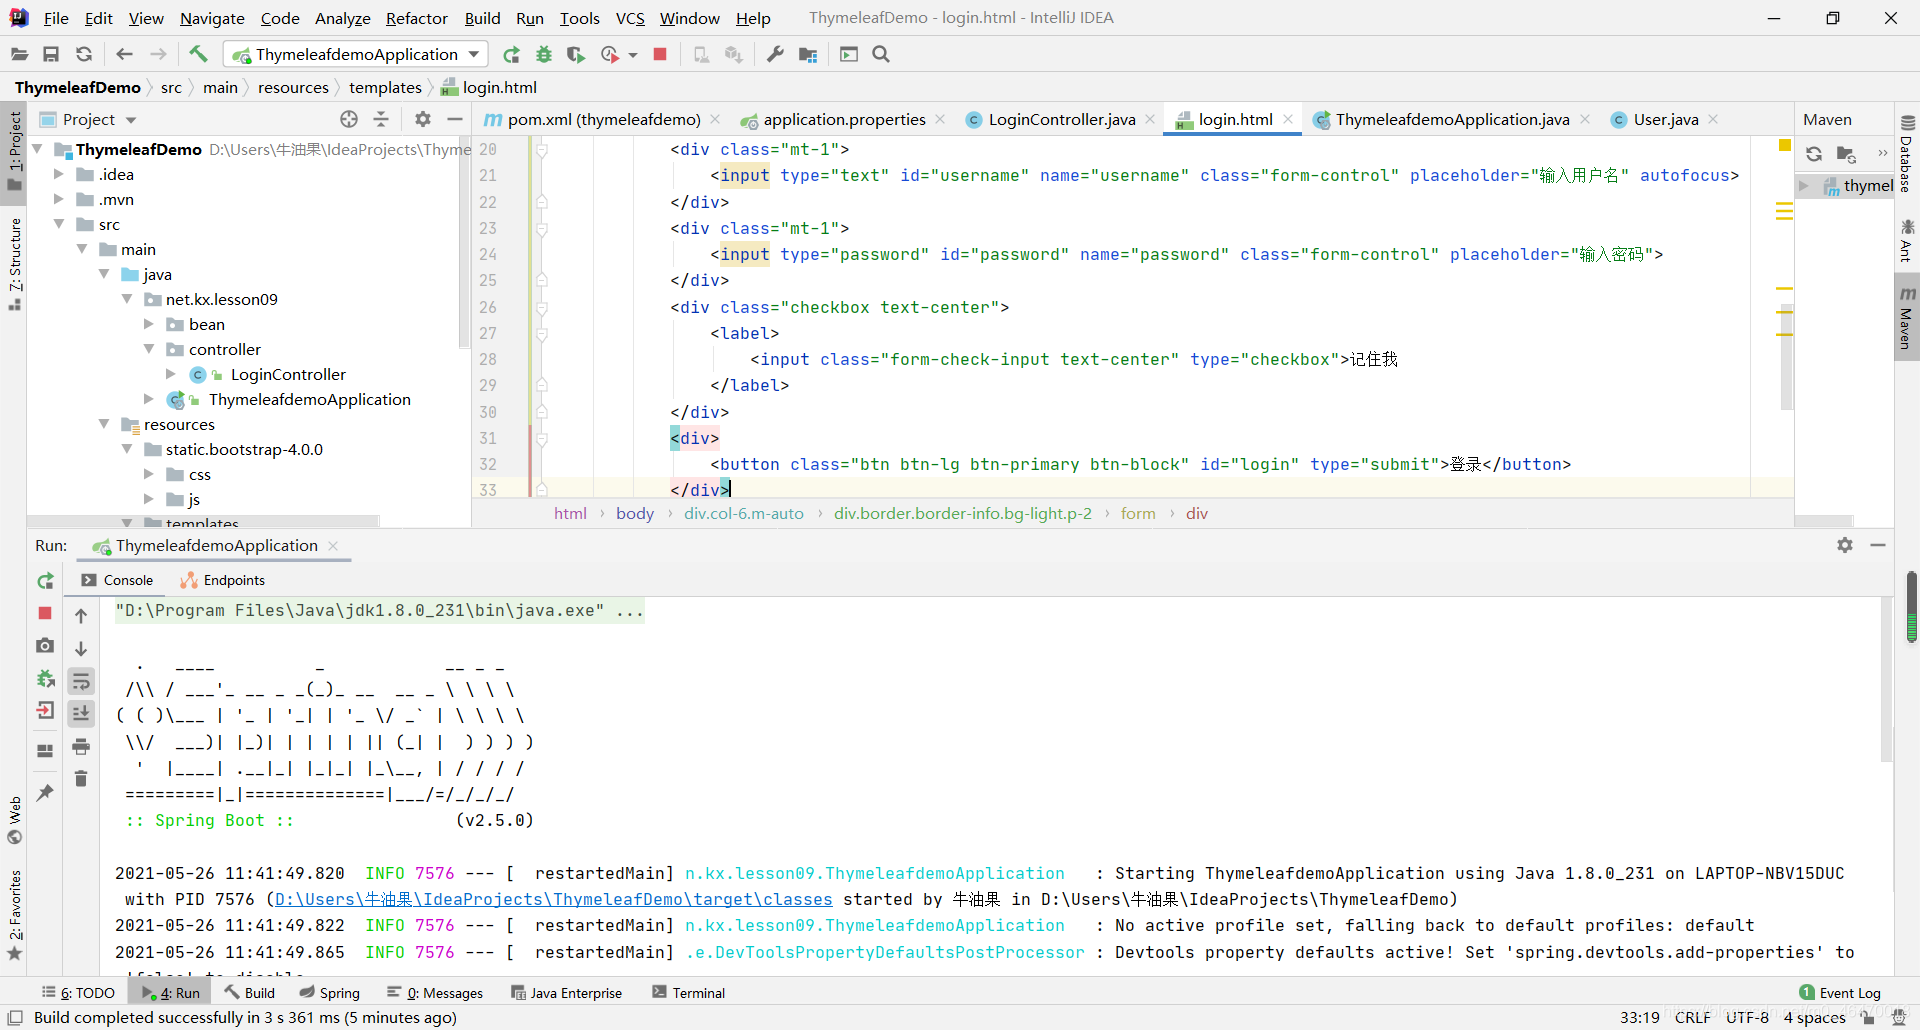Image resolution: width=1920 pixels, height=1030 pixels.
Task: Open the Terminal tool window button
Action: click(688, 993)
